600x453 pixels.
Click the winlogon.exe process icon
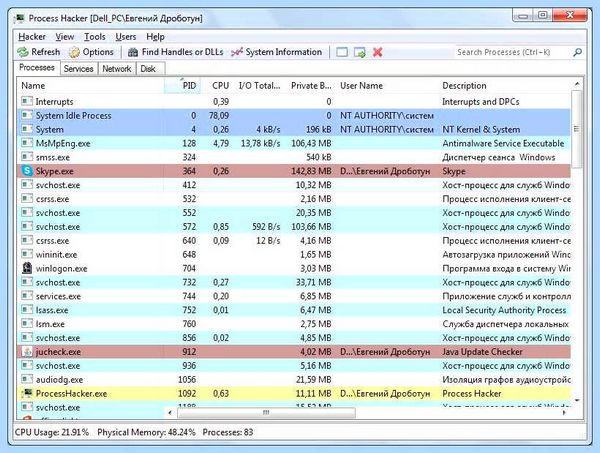click(27, 268)
